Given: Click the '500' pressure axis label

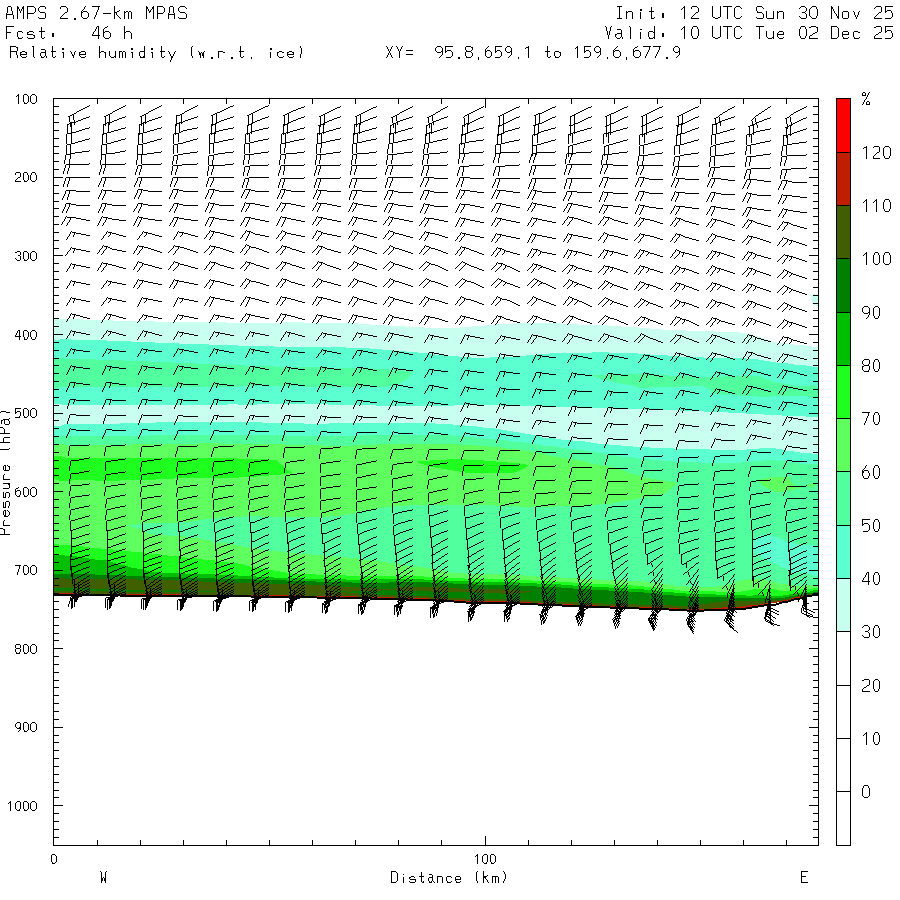Looking at the screenshot, I should (26, 413).
